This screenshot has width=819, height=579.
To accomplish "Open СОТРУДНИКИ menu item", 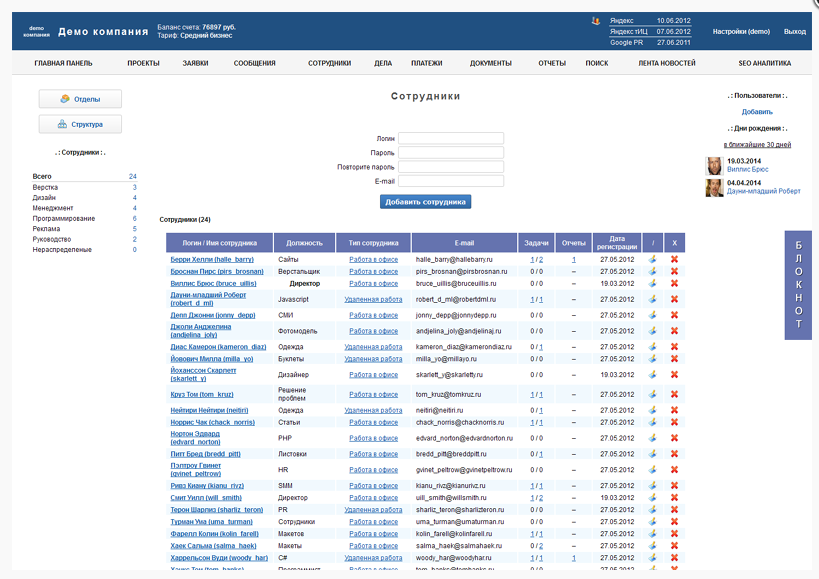I will click(330, 63).
